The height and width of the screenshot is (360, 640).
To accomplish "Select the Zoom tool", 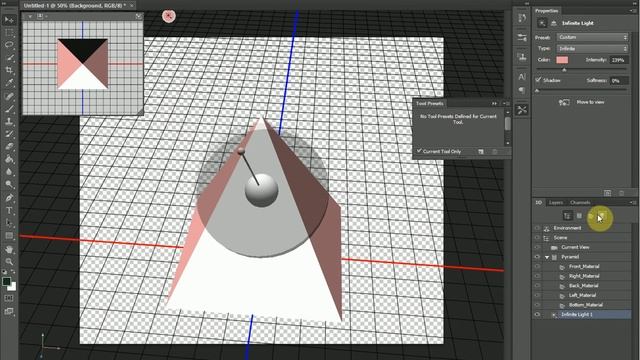I will 9,262.
